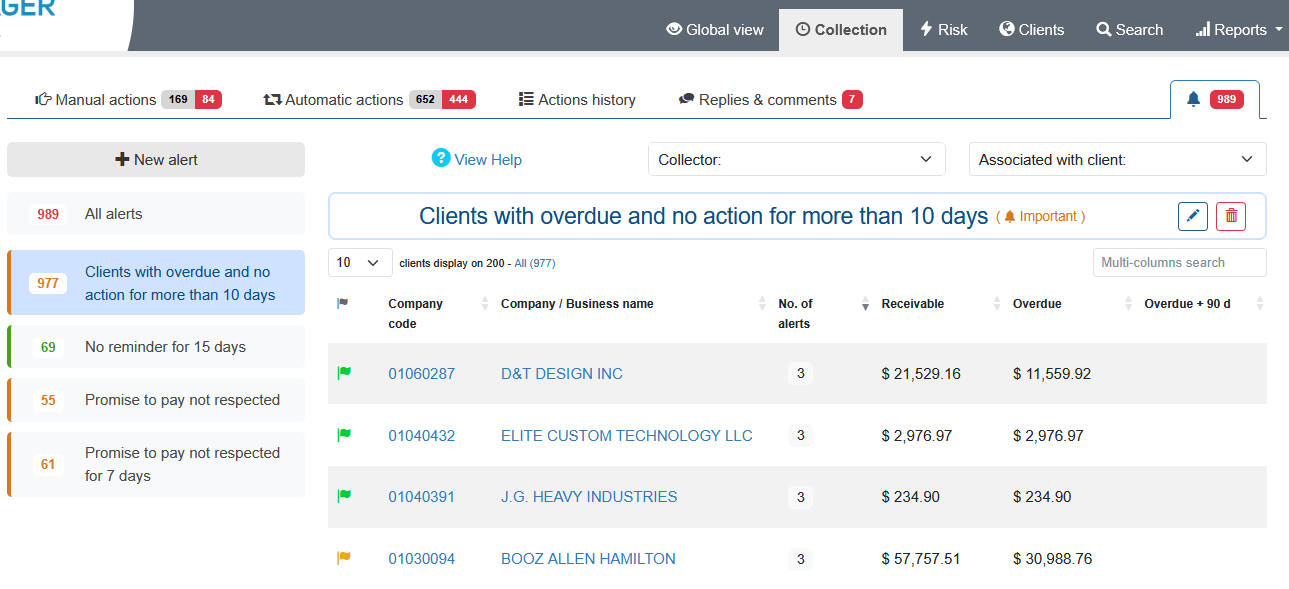The image size is (1289, 589).
Task: Open the Collector dropdown
Action: point(796,159)
